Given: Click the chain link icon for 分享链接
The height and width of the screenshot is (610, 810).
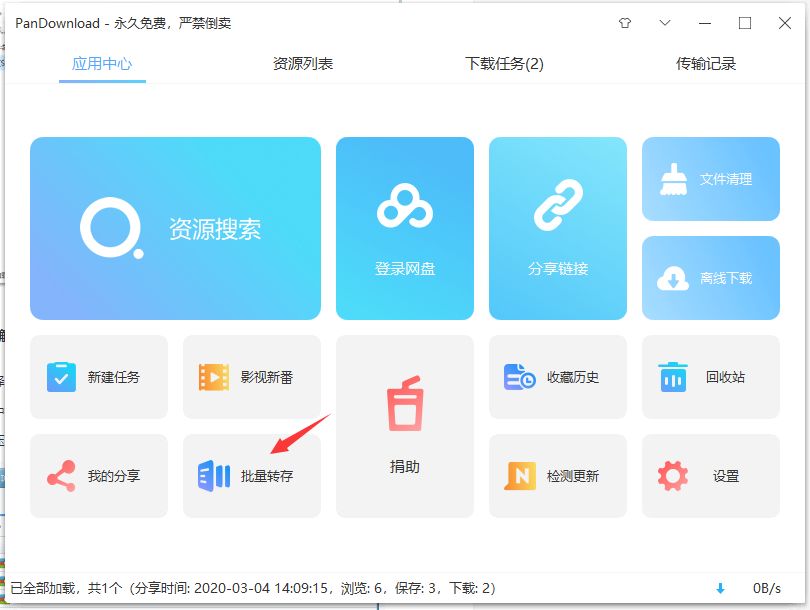Looking at the screenshot, I should [x=558, y=205].
